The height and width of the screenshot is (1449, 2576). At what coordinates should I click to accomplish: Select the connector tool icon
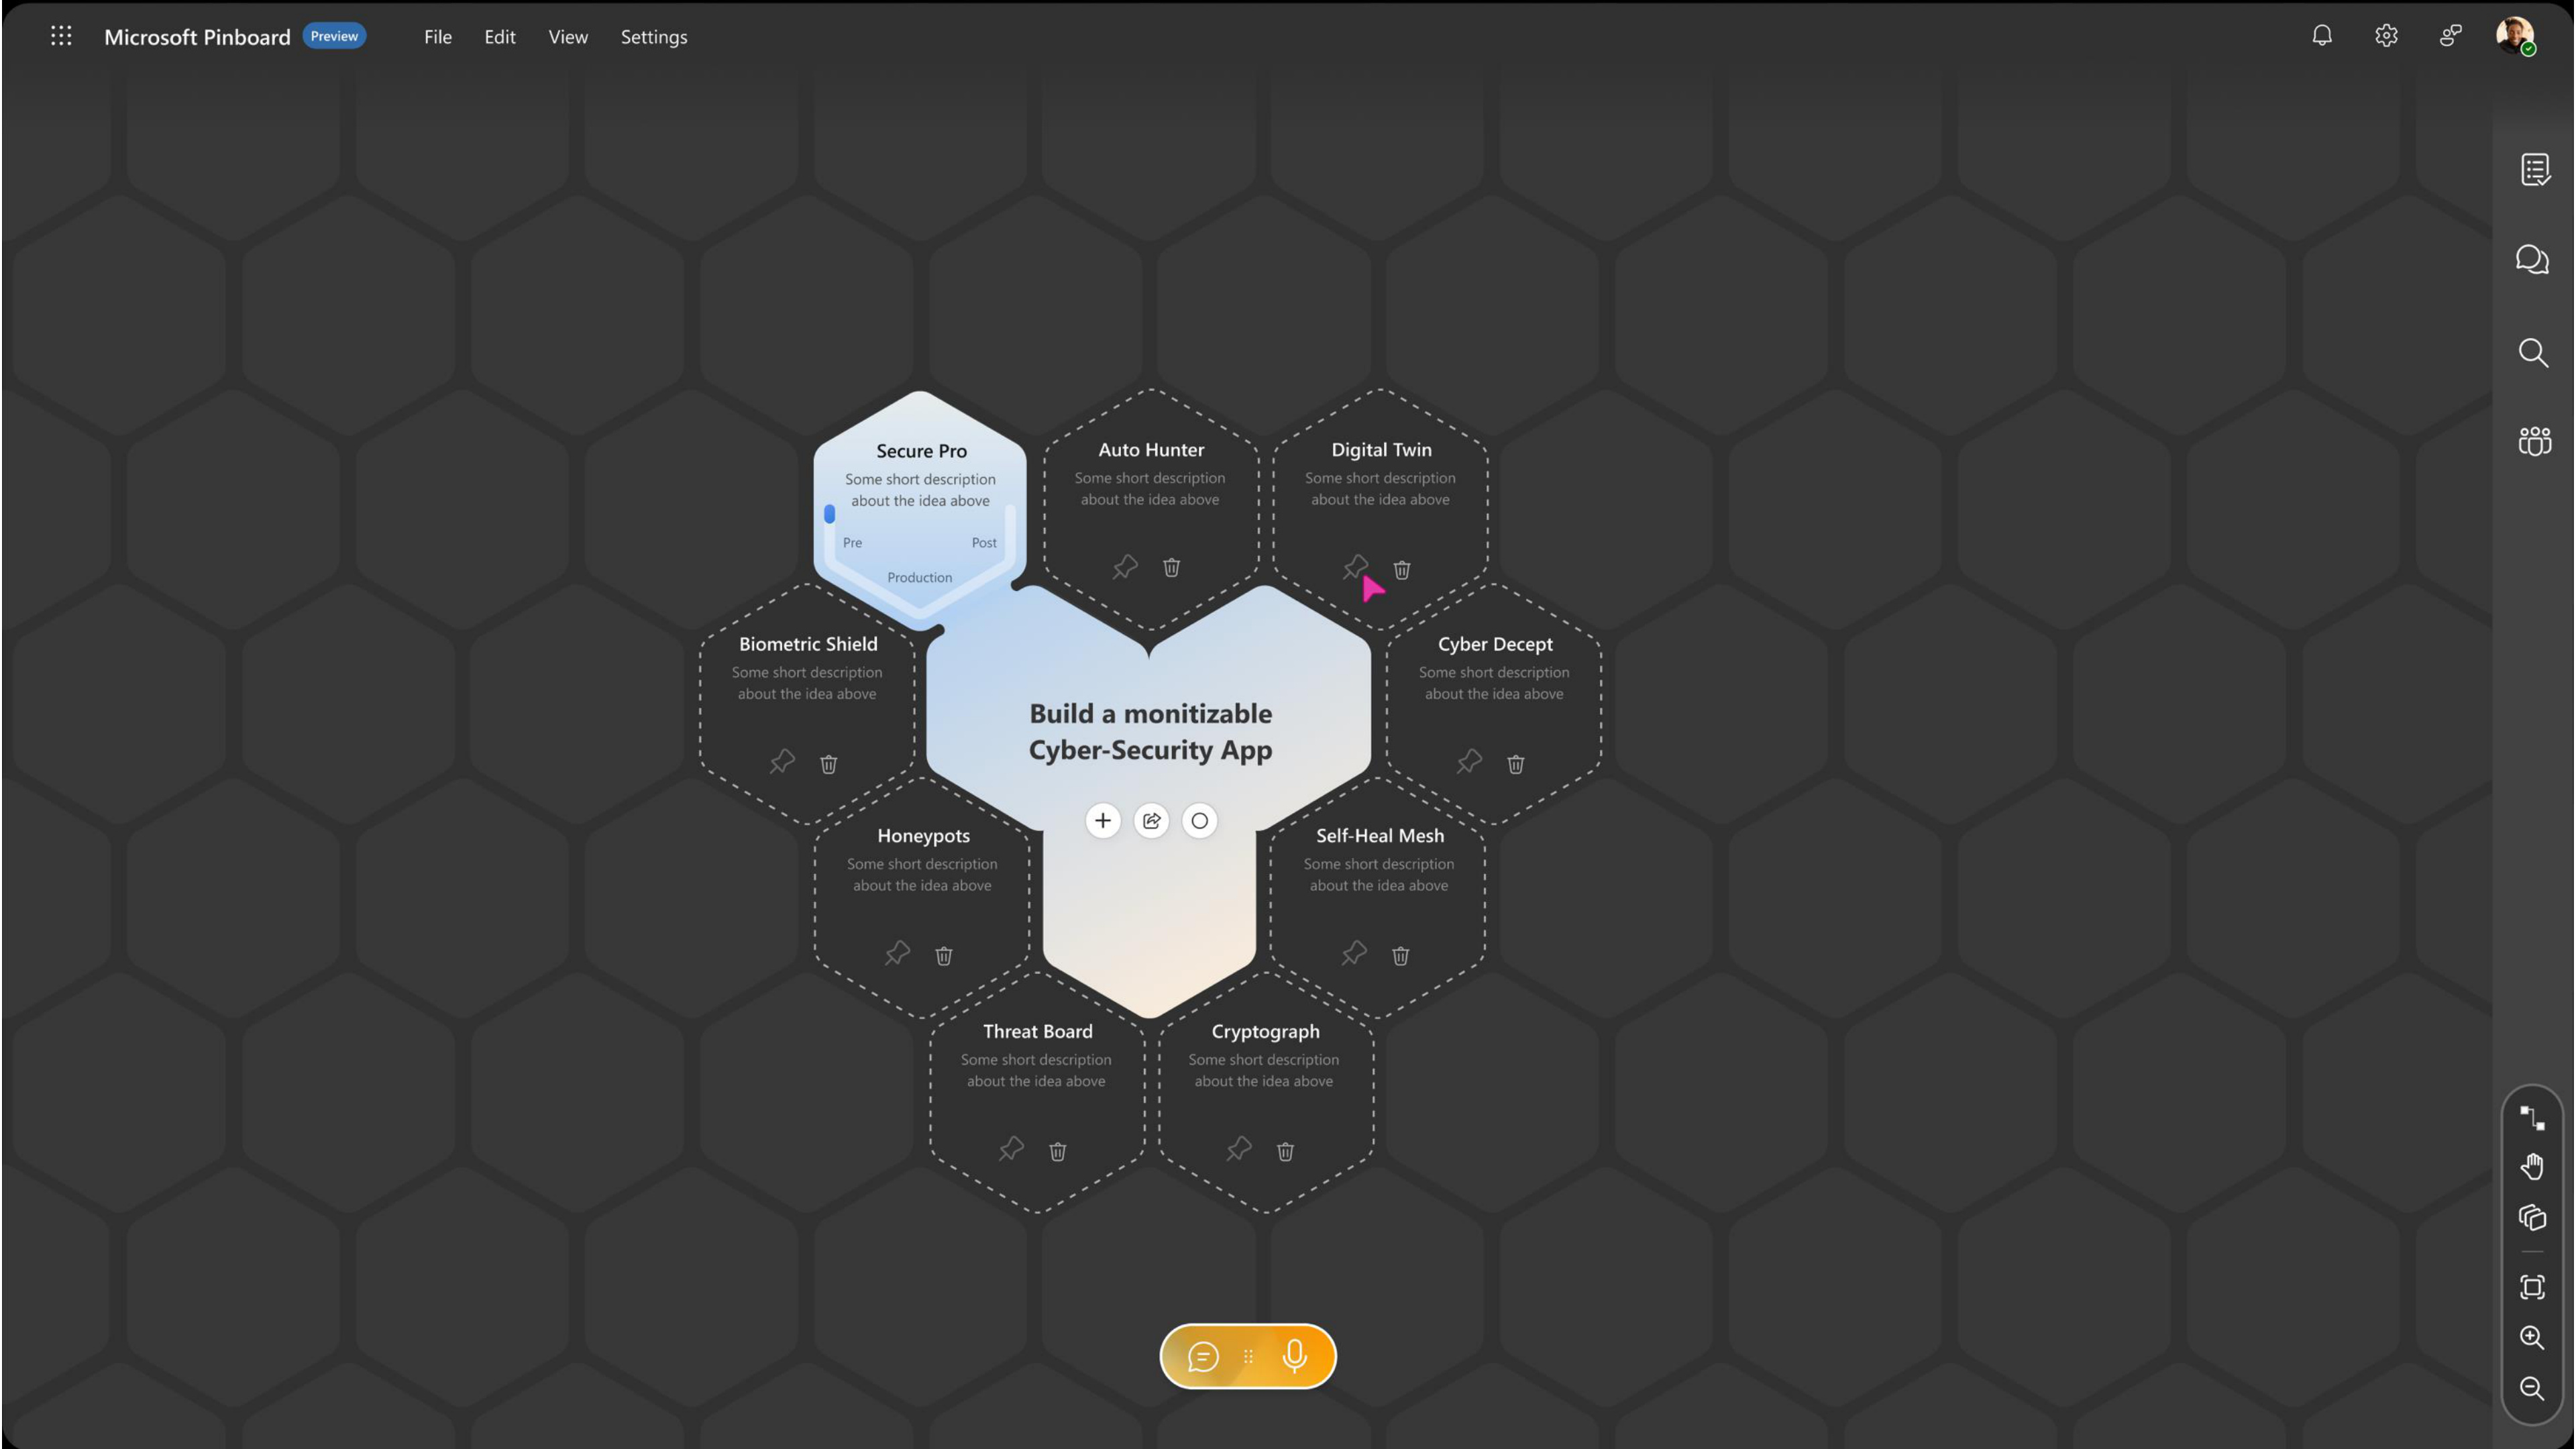[2532, 1117]
